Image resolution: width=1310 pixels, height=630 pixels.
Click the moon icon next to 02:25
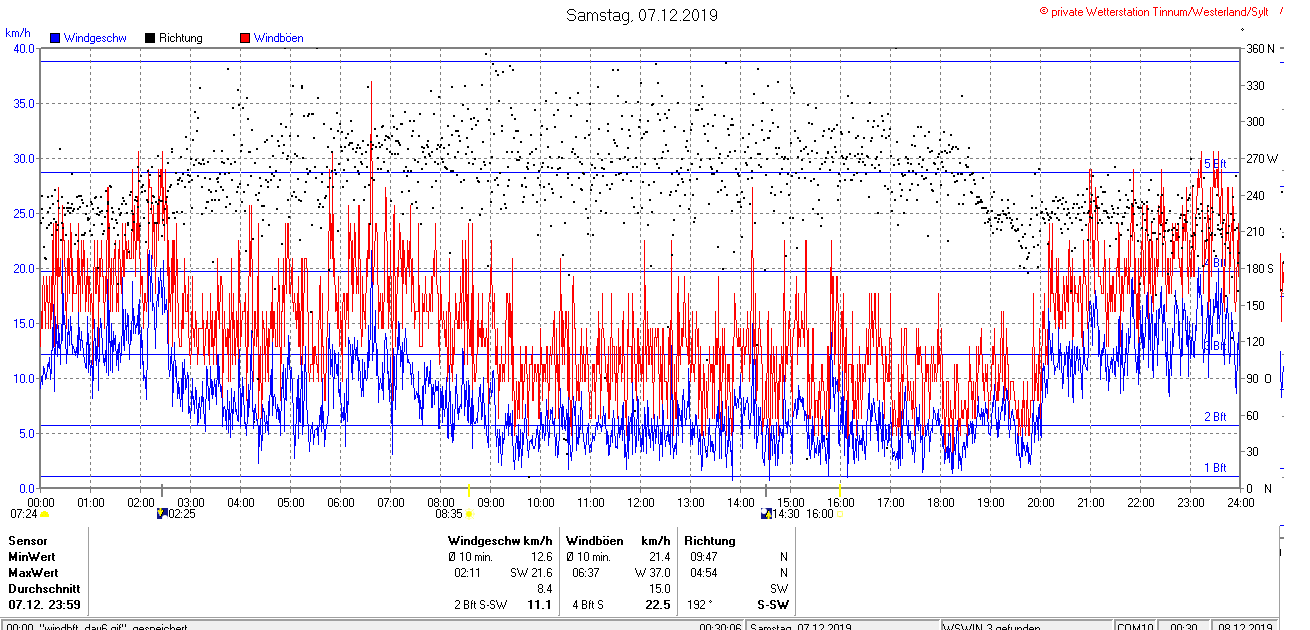(162, 514)
